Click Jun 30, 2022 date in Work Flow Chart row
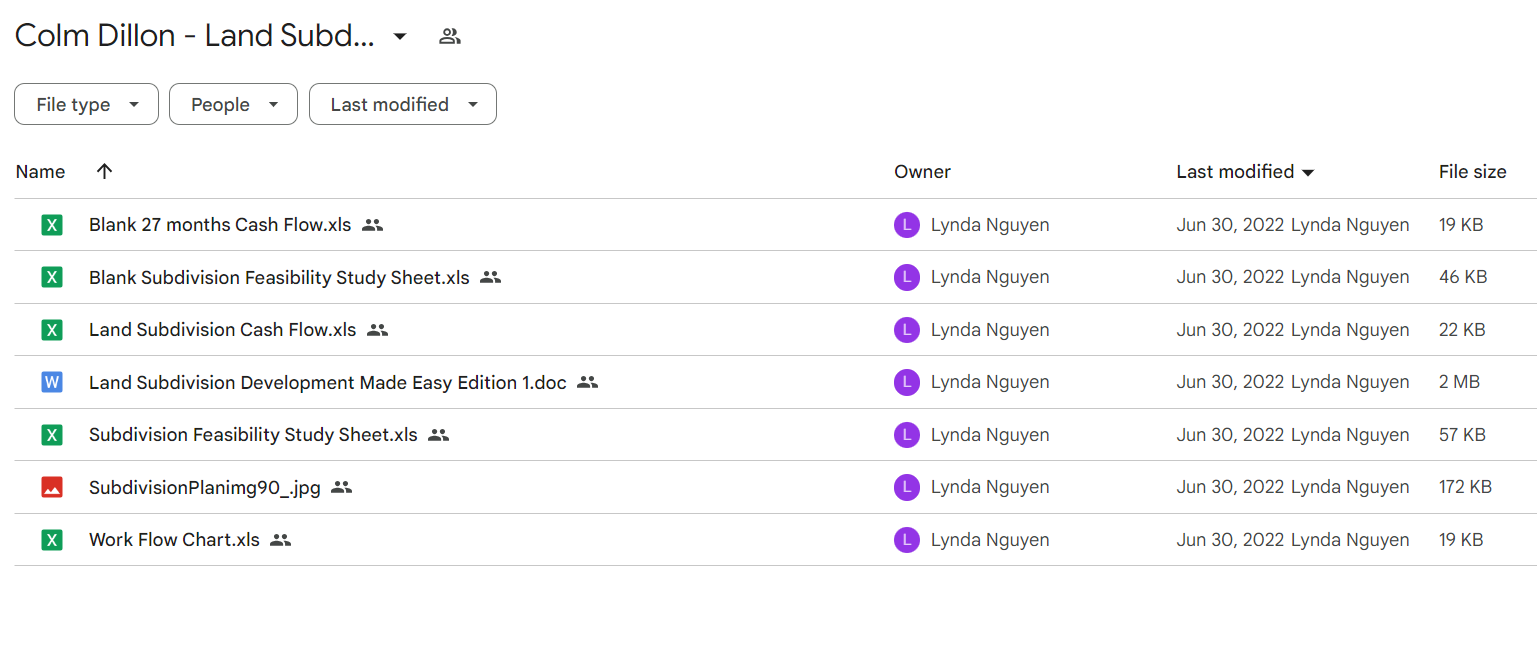The image size is (1537, 668). (1230, 540)
